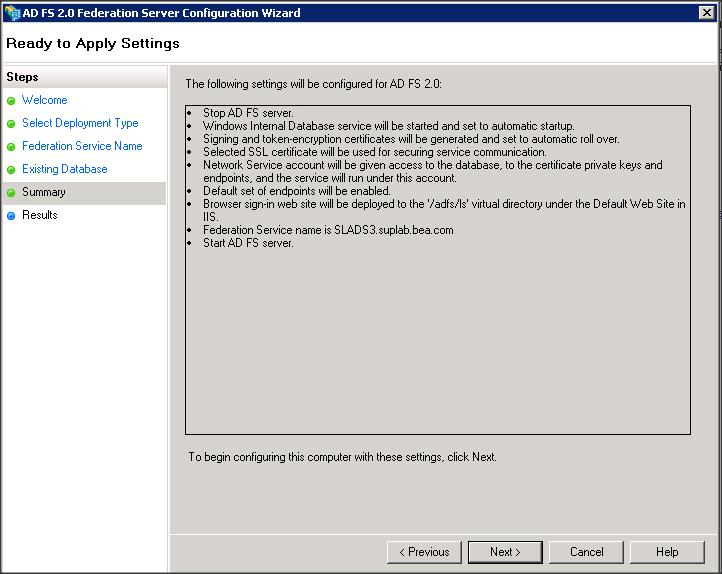
Task: Click the Windows Internal Database service line
Action: 389,126
